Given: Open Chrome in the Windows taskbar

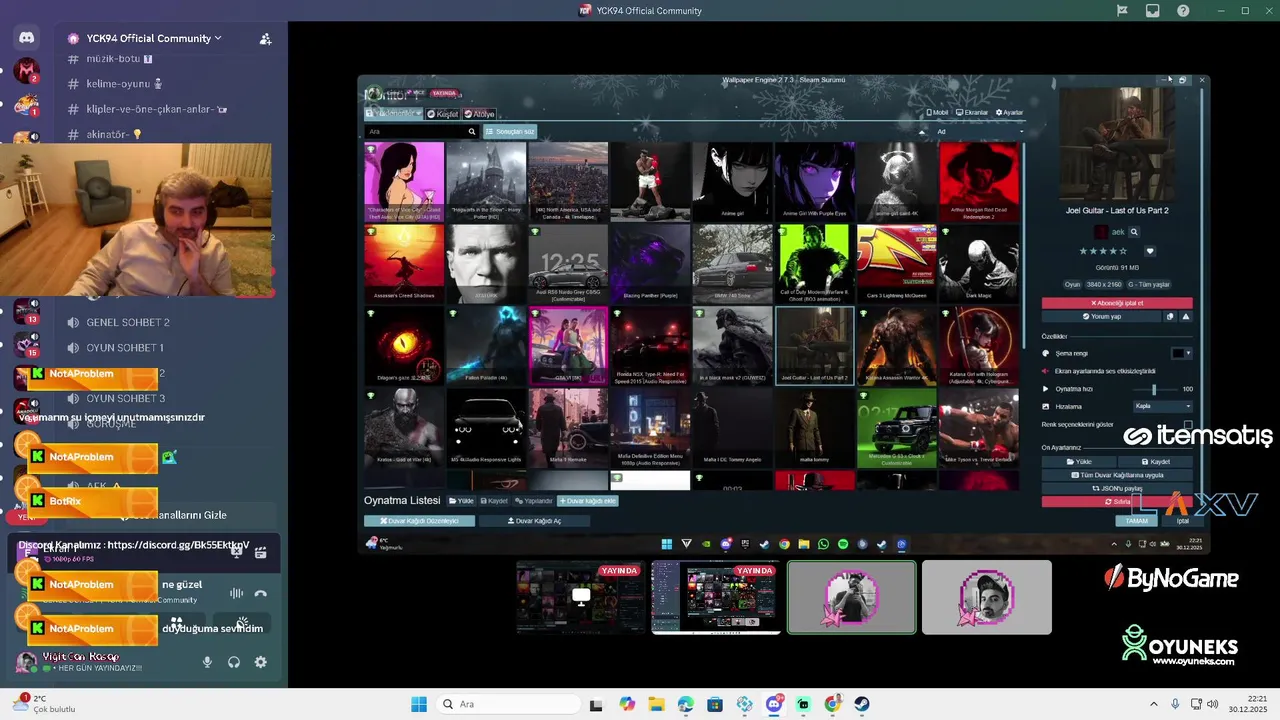Looking at the screenshot, I should point(833,704).
